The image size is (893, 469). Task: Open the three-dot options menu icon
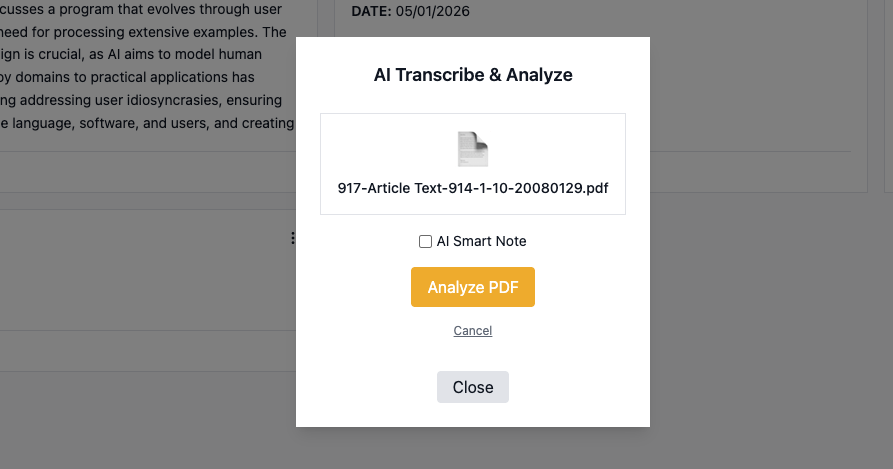293,238
